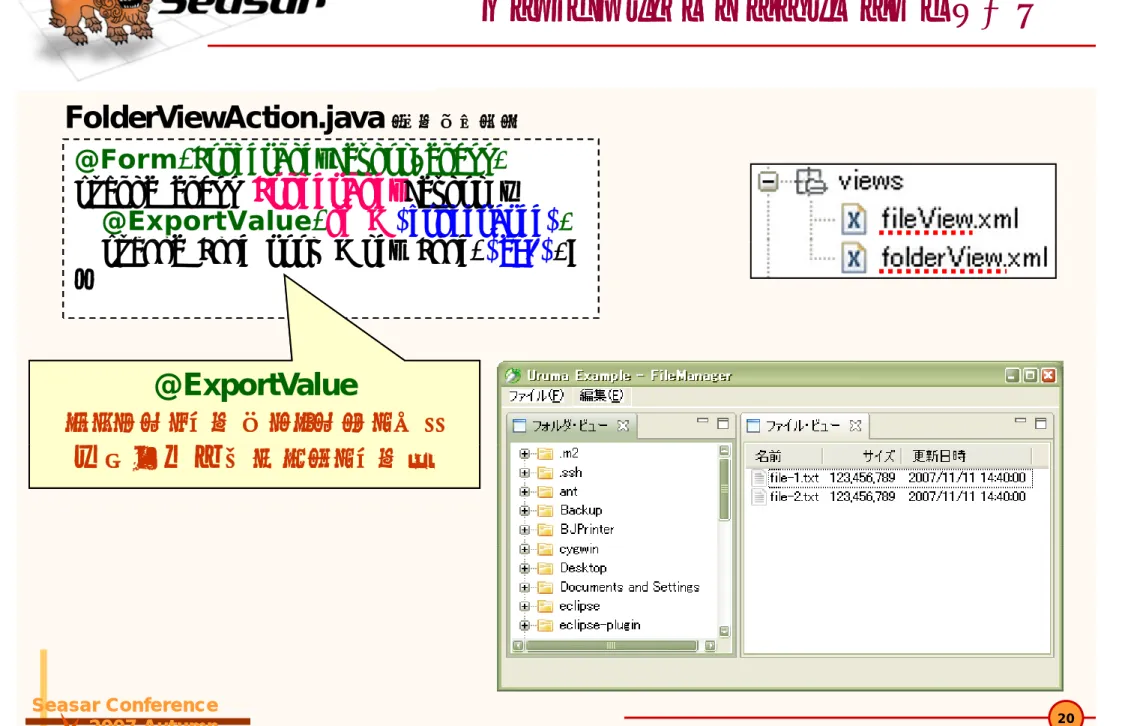This screenshot has height=726, width=1125.
Task: Open the 編集(E) menu
Action: pyautogui.click(x=601, y=395)
